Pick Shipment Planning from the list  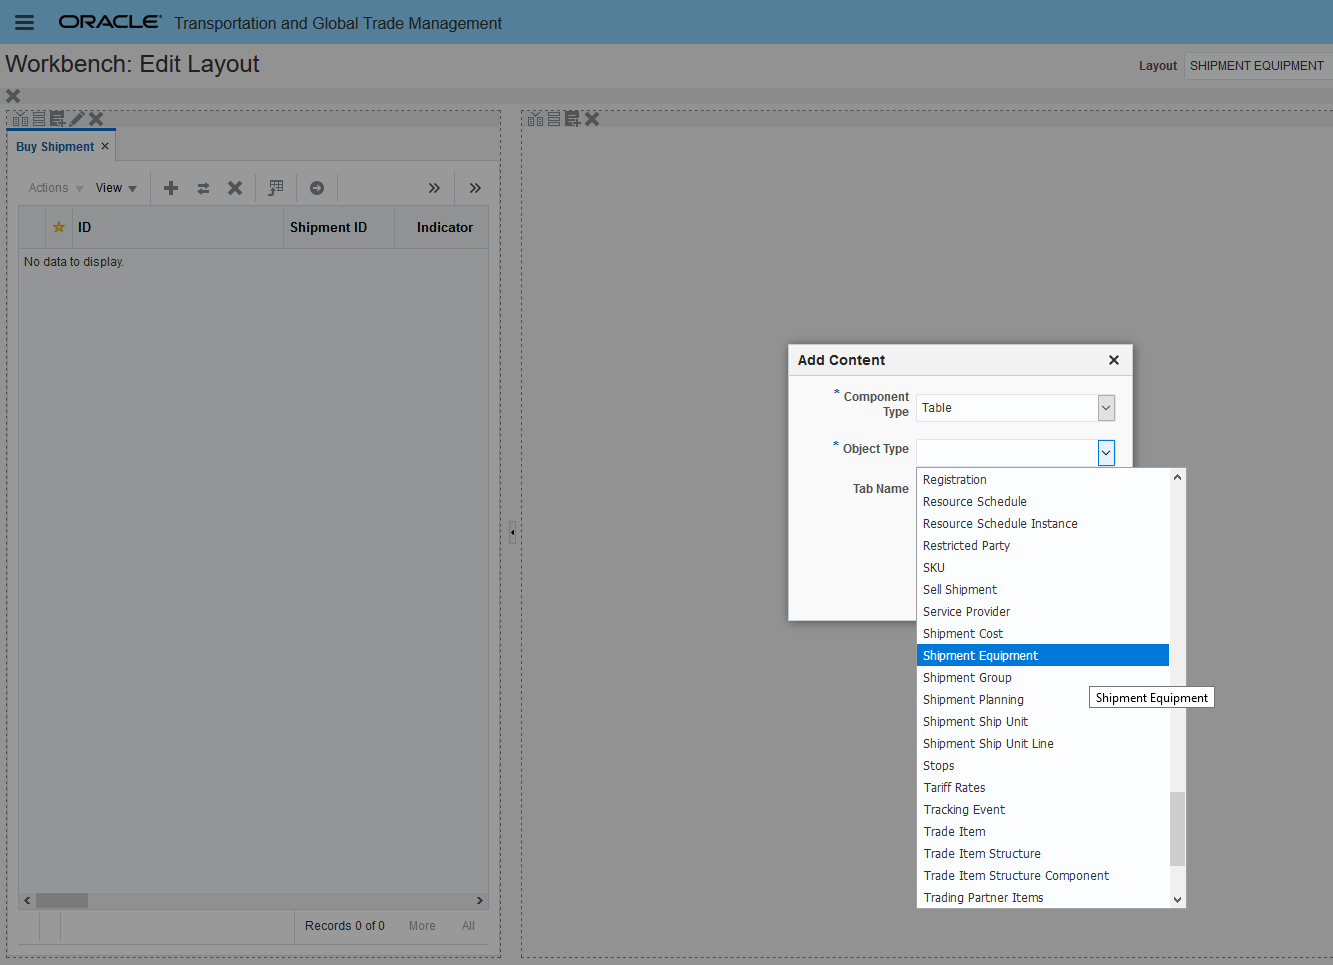pos(1043,700)
